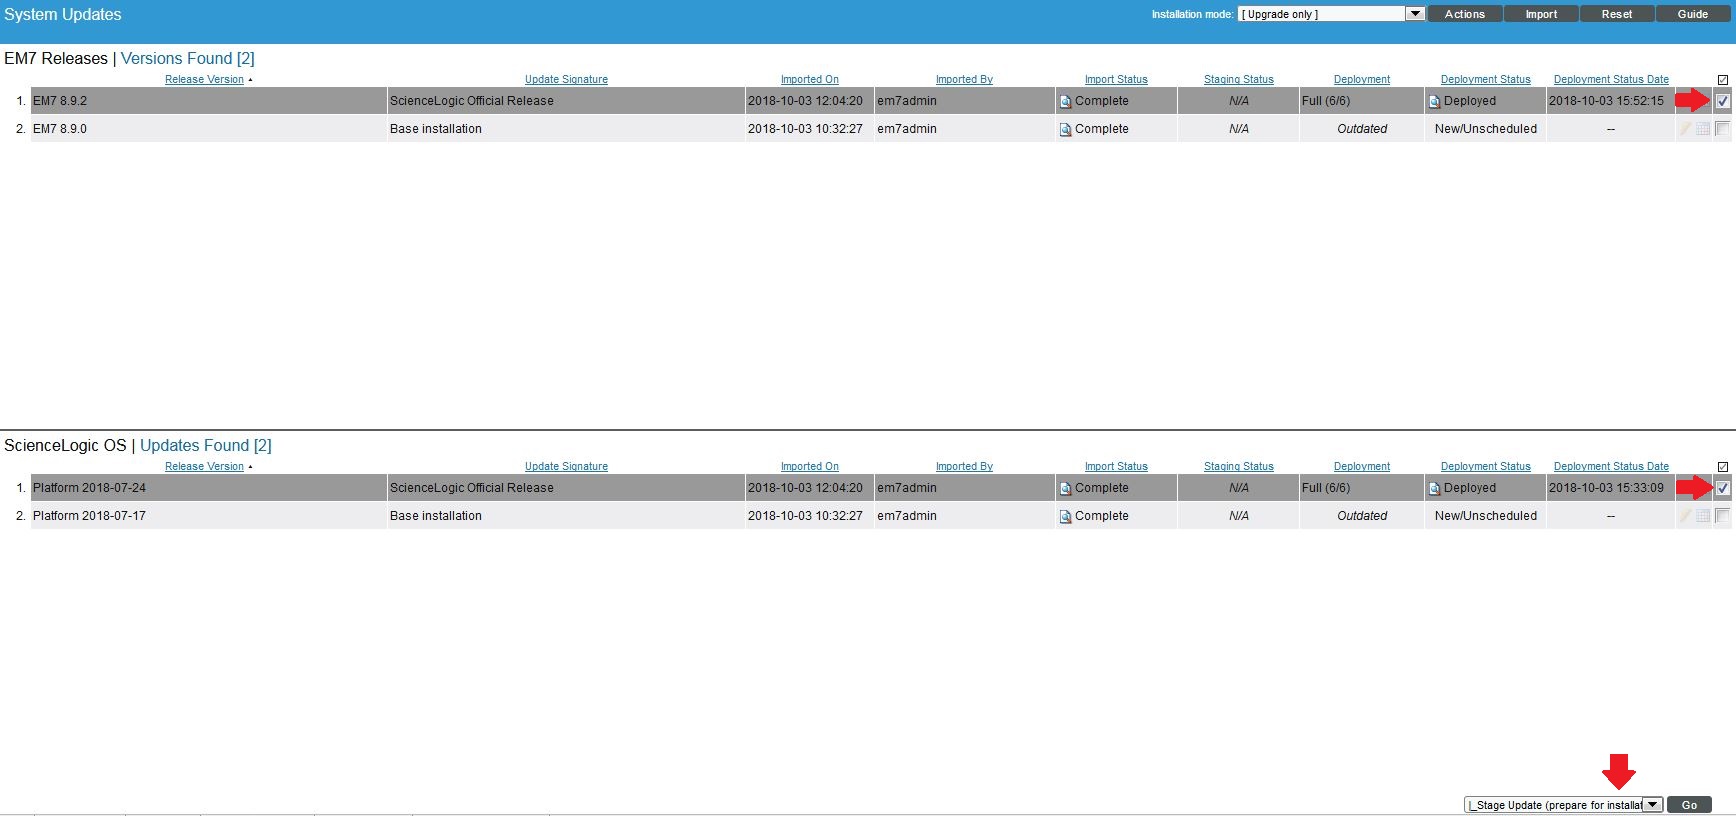Open import log icon for EM7 8.9.2

(x=1065, y=102)
